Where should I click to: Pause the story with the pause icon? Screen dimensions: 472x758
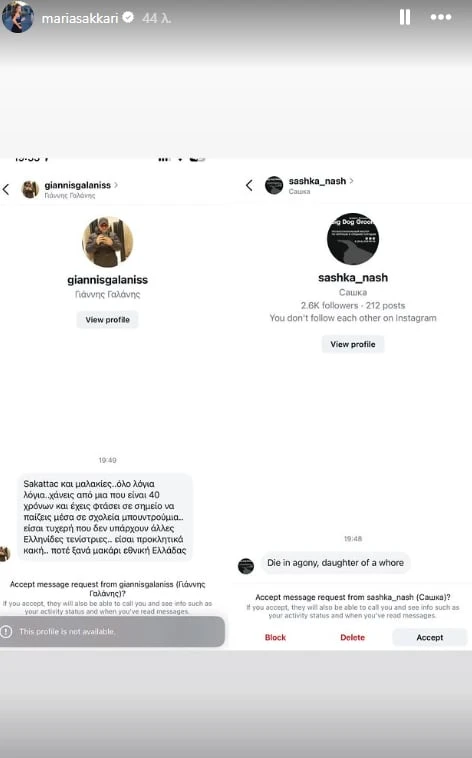(405, 17)
